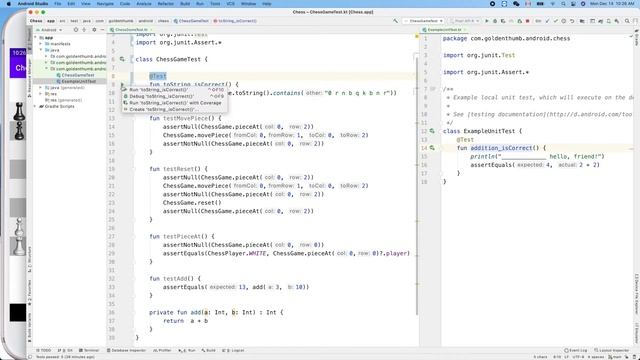Collapse the app module tree node

pyautogui.click(x=36, y=38)
